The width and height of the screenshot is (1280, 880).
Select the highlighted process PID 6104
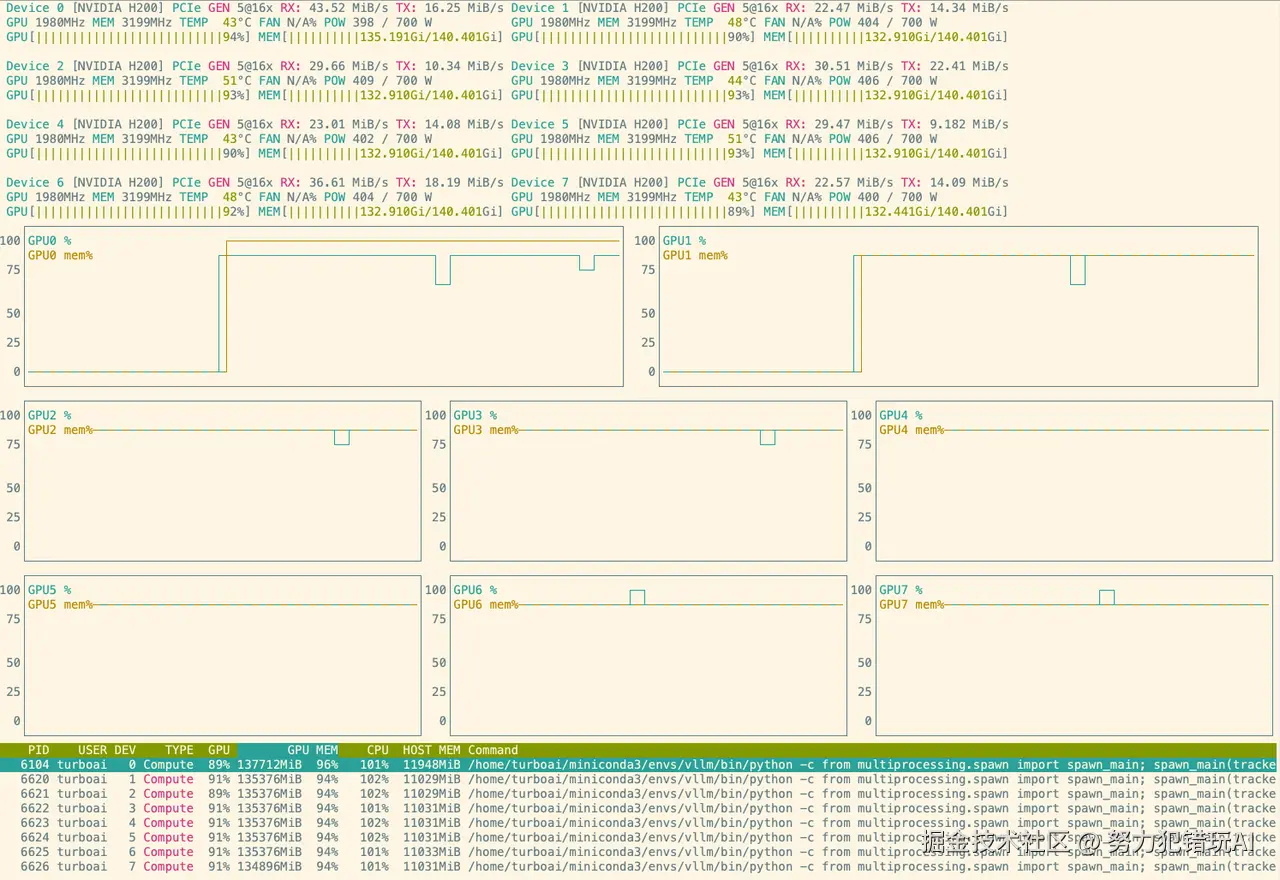coord(640,765)
